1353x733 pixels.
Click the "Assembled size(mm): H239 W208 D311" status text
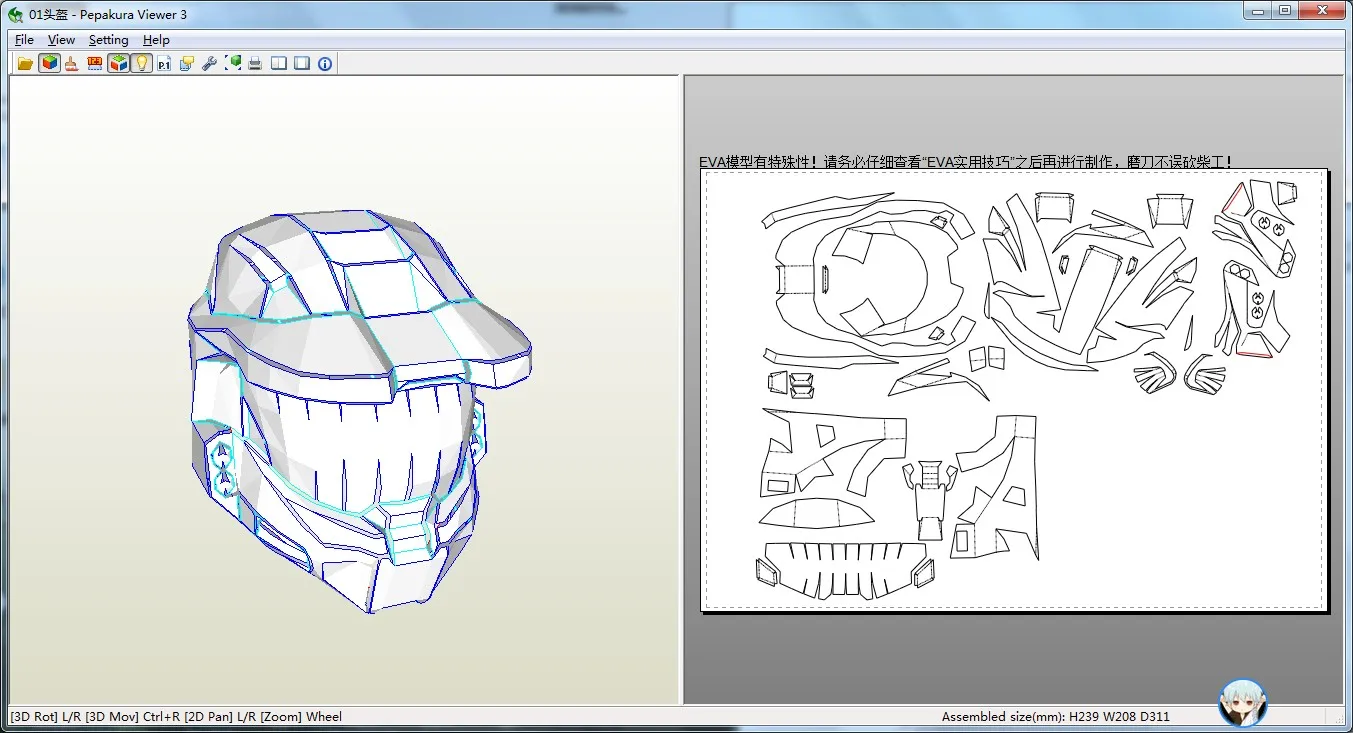(1055, 716)
